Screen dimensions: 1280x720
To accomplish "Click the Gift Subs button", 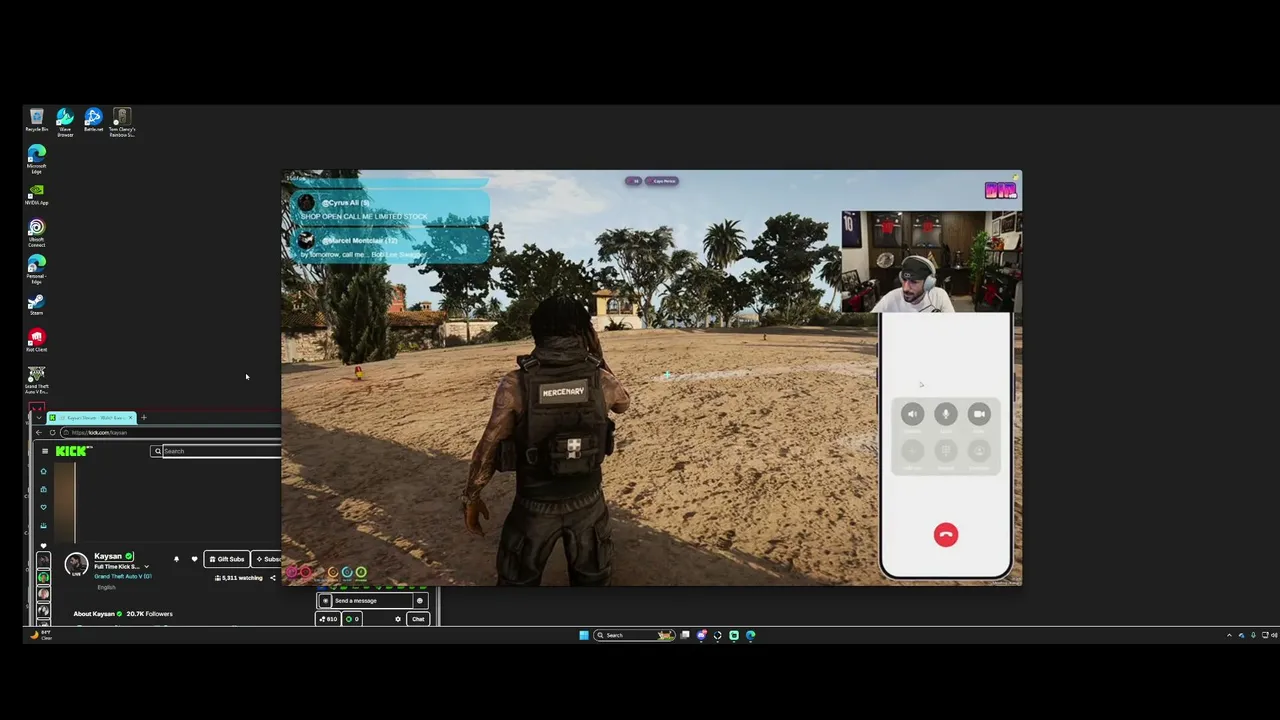I will [227, 559].
